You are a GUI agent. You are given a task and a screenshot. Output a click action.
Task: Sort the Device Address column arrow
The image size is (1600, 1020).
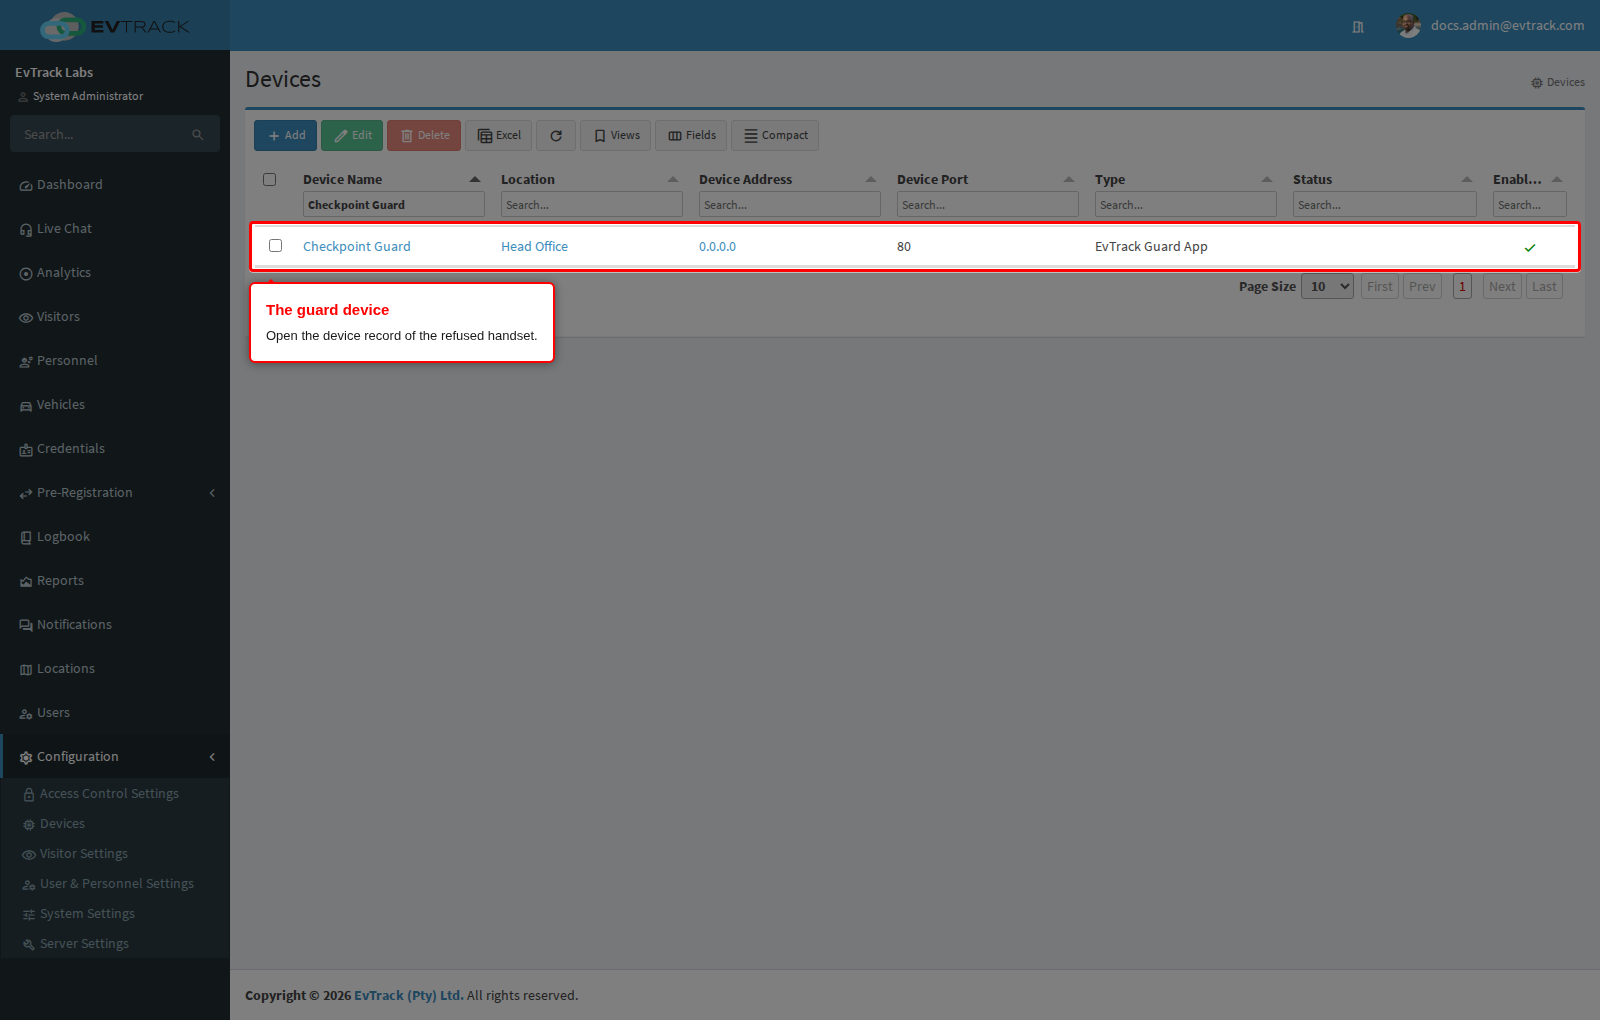point(871,180)
